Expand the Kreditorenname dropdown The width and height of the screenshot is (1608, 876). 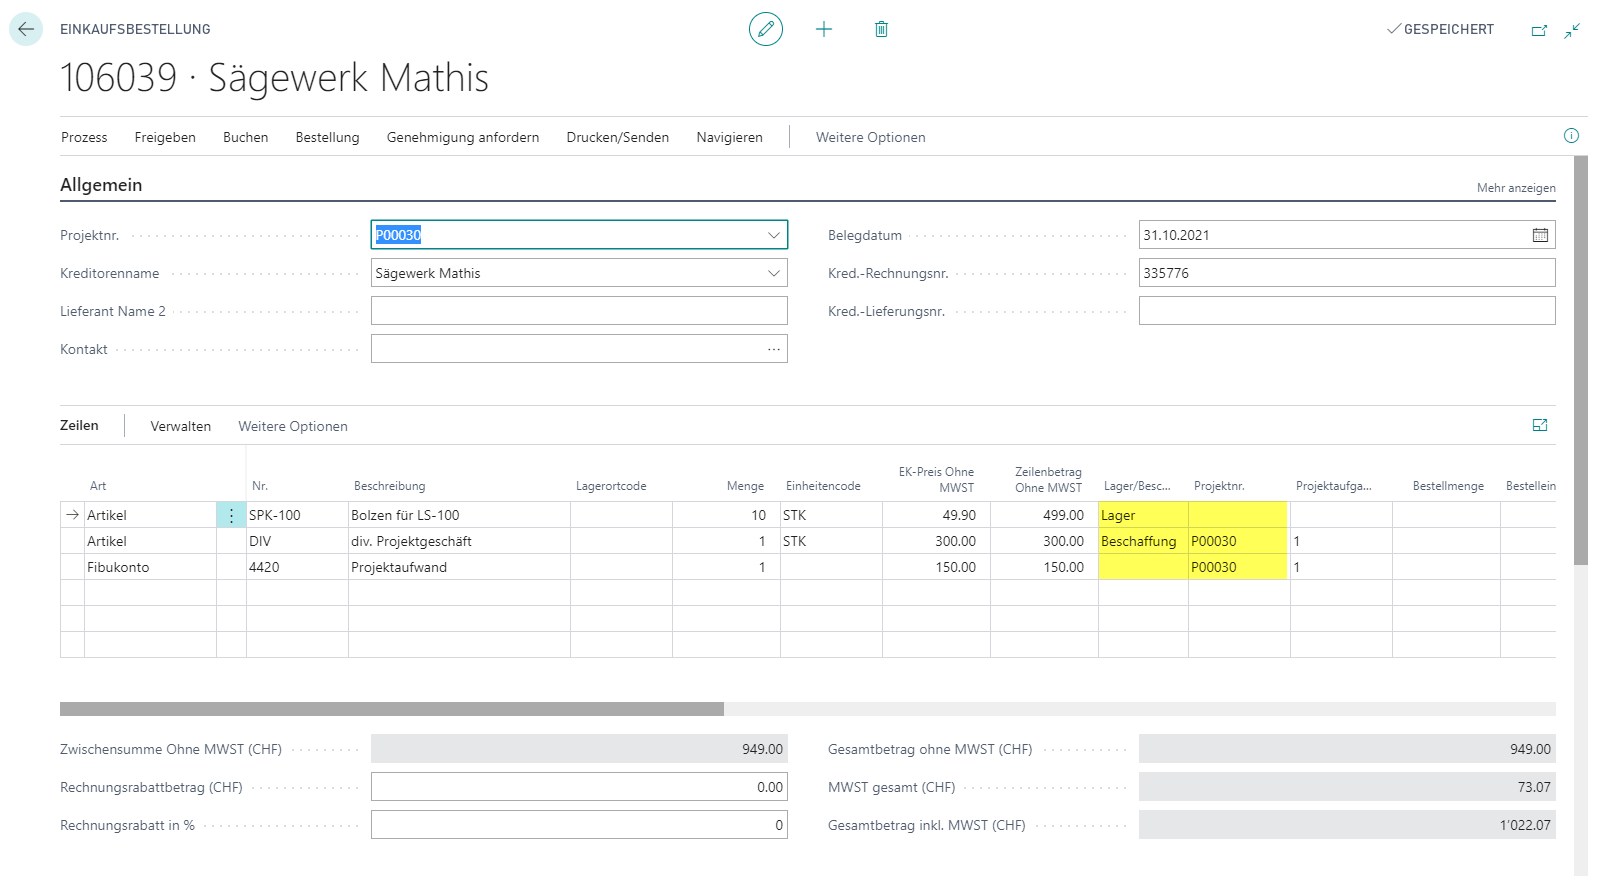[774, 273]
